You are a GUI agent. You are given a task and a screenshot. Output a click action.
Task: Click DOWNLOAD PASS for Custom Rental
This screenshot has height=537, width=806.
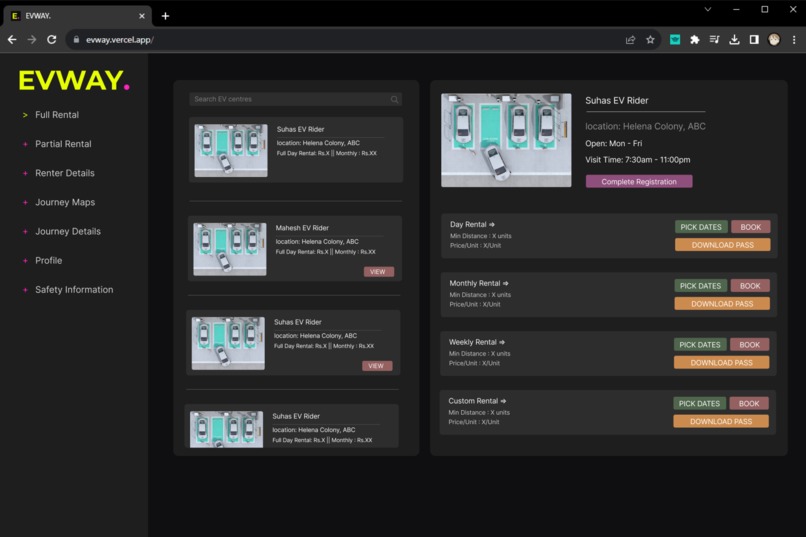coord(721,421)
